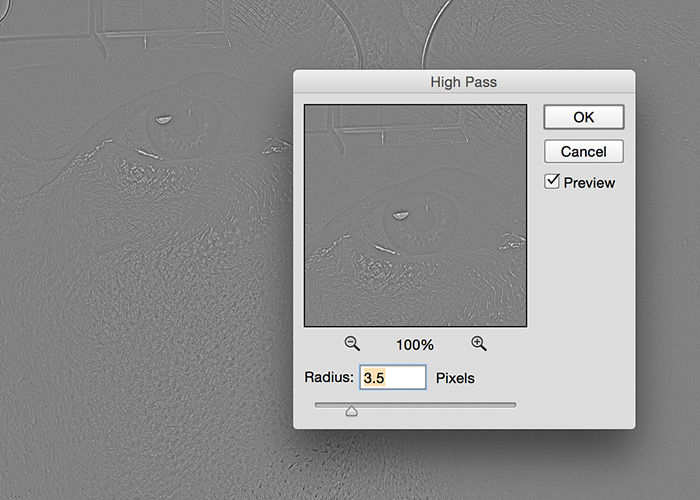Confirm the filter with the OK button
The width and height of the screenshot is (700, 500).
584,117
